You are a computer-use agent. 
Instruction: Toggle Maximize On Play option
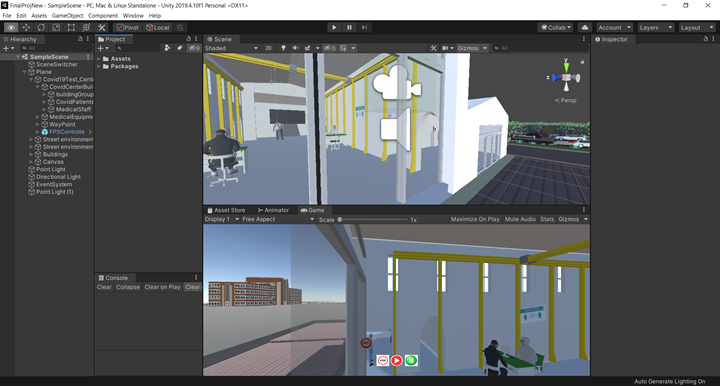coord(475,219)
